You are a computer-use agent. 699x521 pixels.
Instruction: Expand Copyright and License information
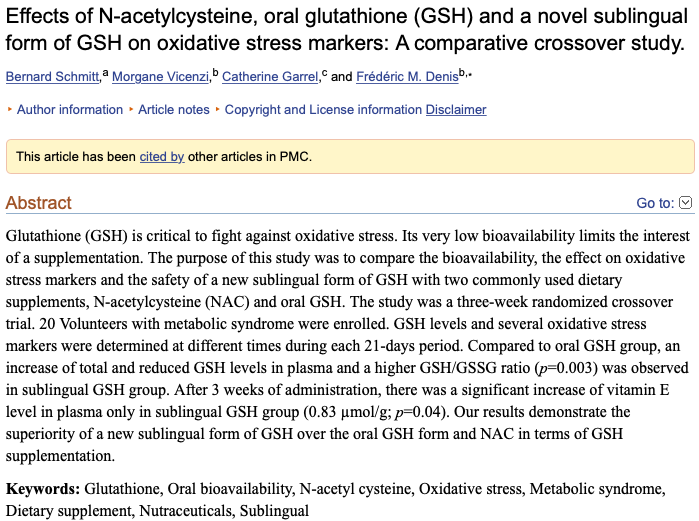coord(323,110)
